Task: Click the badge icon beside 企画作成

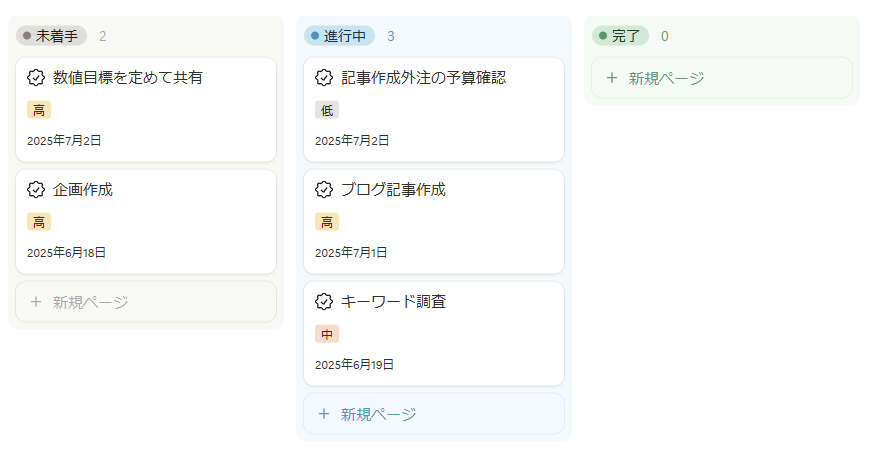Action: click(x=36, y=190)
